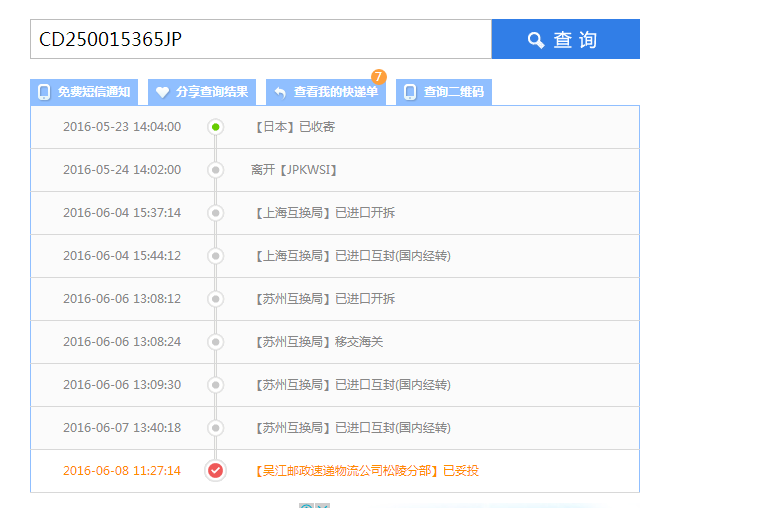Click timeline dot for 移交海关 entry
The height and width of the screenshot is (508, 763).
click(x=215, y=342)
